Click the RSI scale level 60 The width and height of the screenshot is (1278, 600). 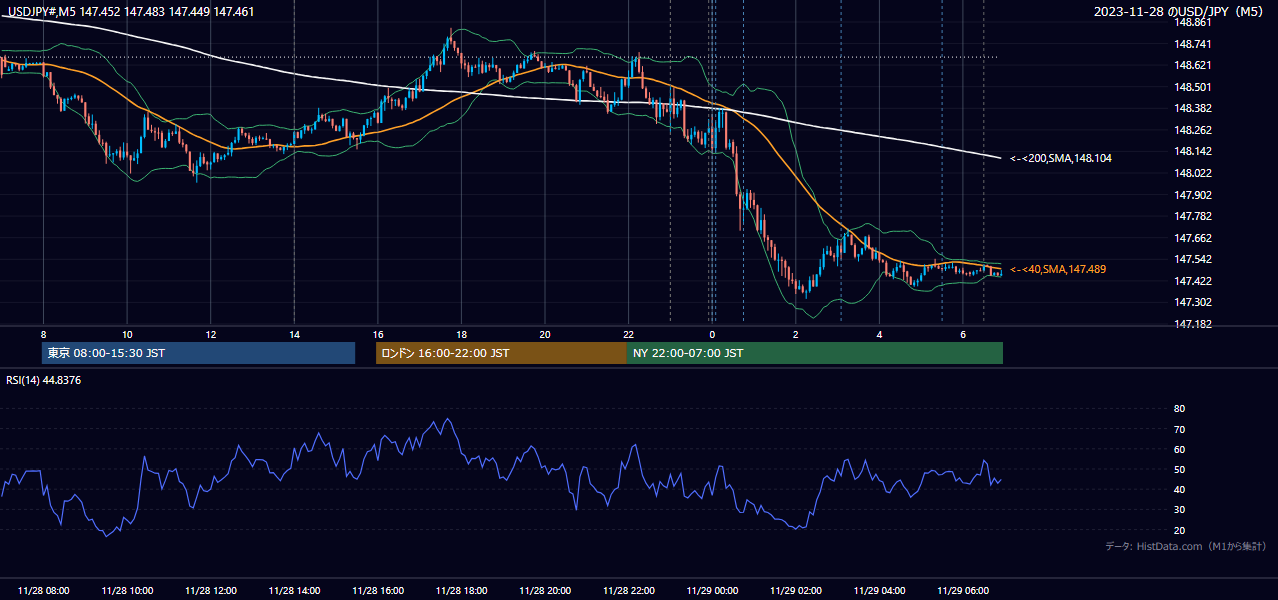[x=1179, y=449]
